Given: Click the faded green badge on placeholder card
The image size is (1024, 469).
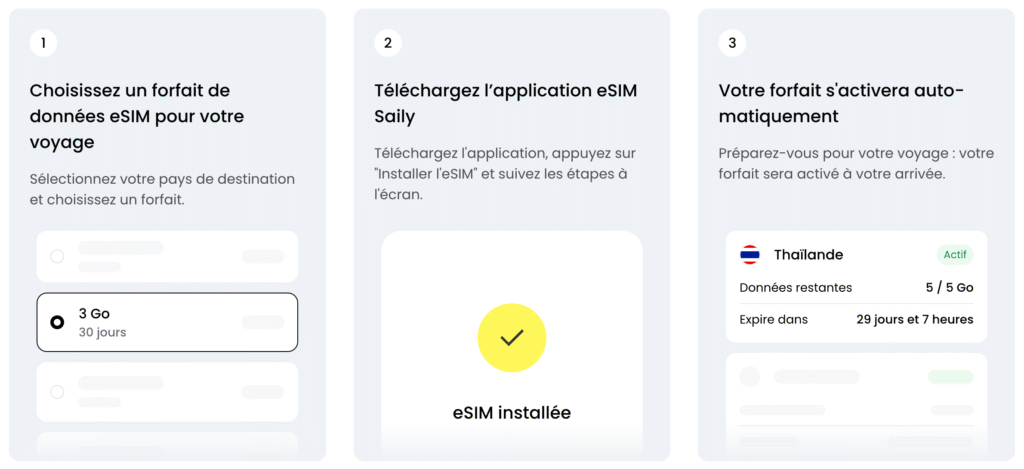Looking at the screenshot, I should [951, 377].
